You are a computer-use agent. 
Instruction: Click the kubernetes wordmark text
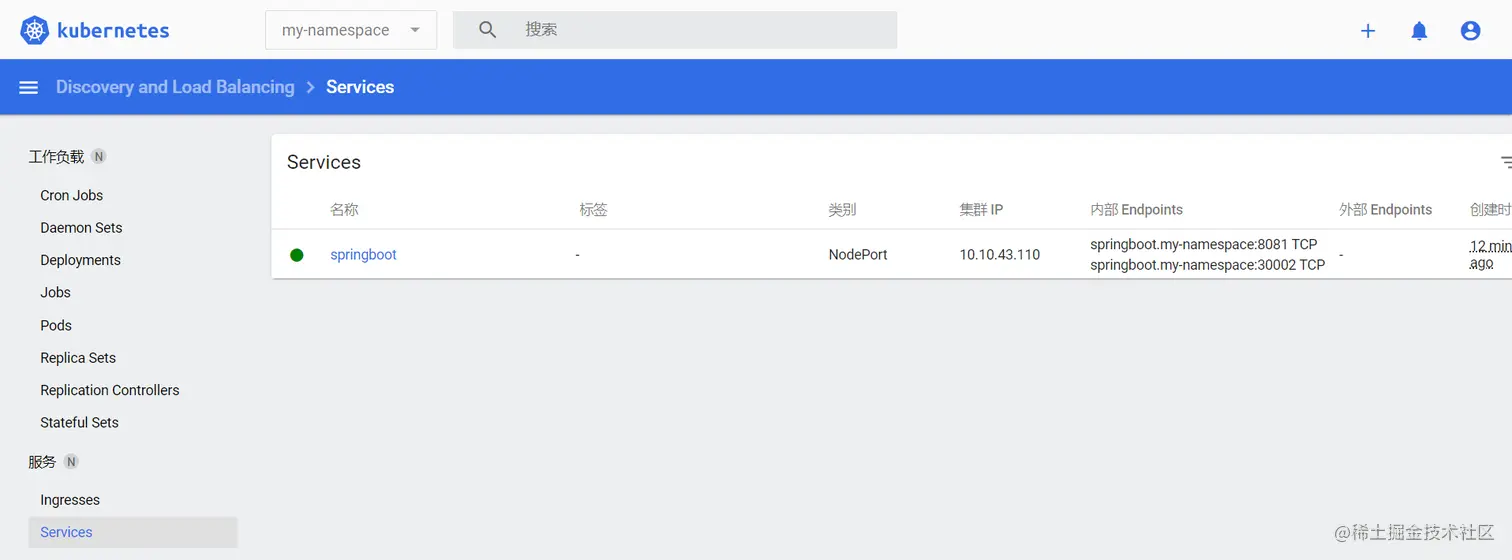(x=113, y=31)
